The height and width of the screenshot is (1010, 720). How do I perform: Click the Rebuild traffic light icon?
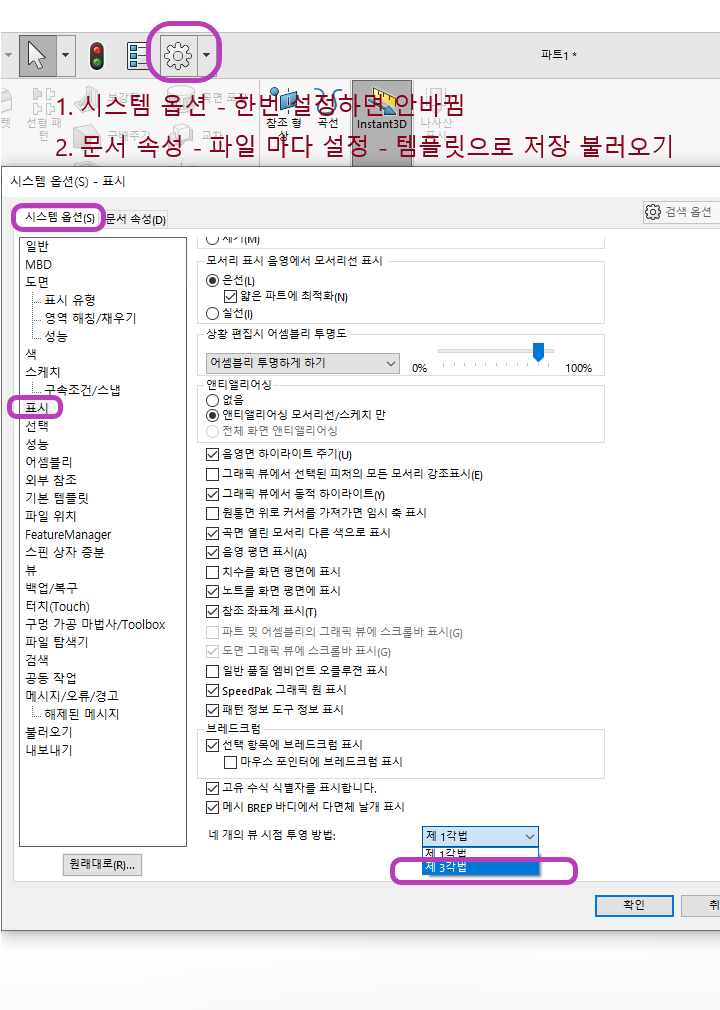97,55
